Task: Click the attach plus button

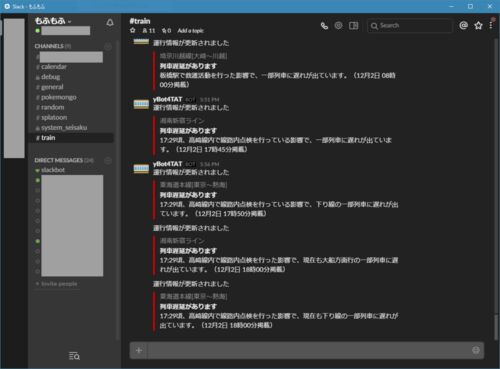Action: click(139, 350)
